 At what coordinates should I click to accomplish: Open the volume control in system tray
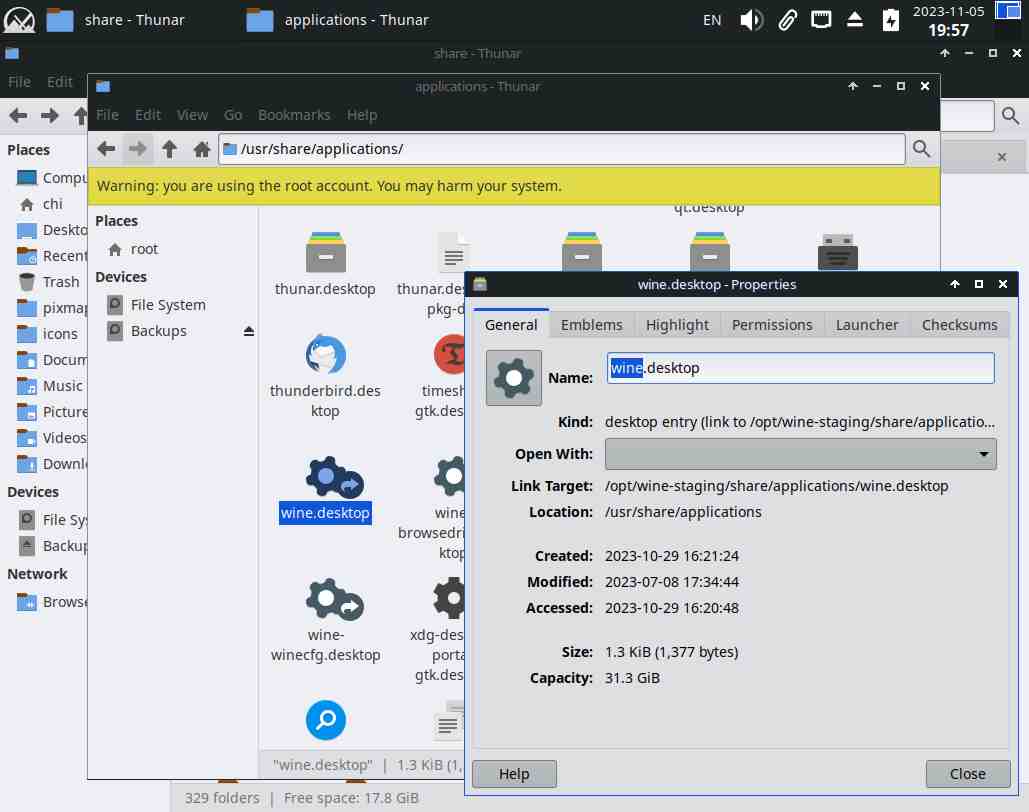click(x=751, y=19)
